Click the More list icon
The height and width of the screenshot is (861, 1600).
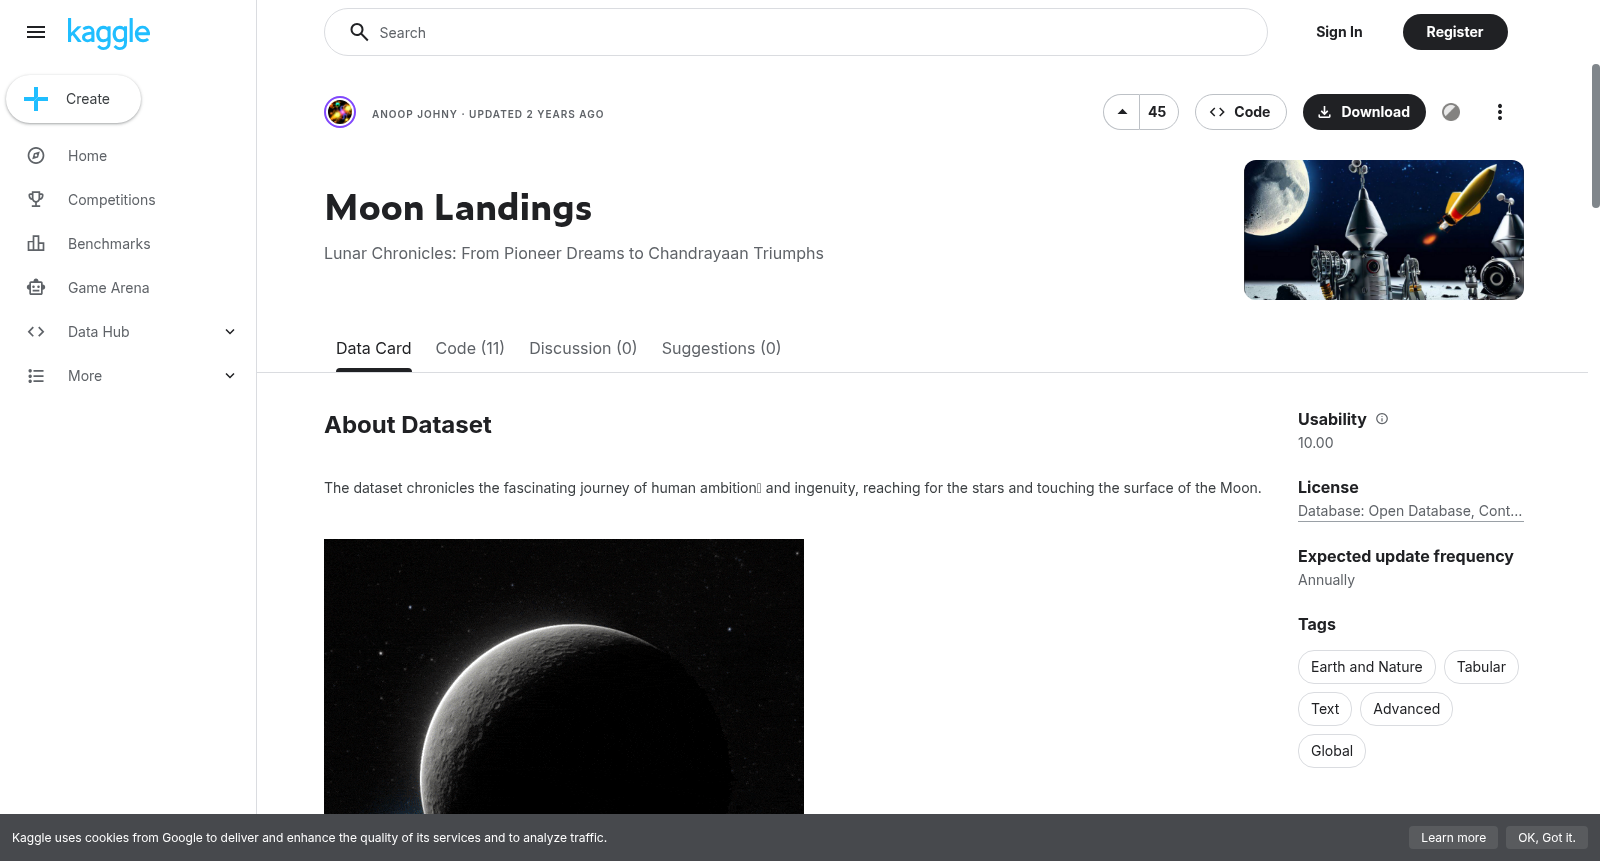point(36,376)
